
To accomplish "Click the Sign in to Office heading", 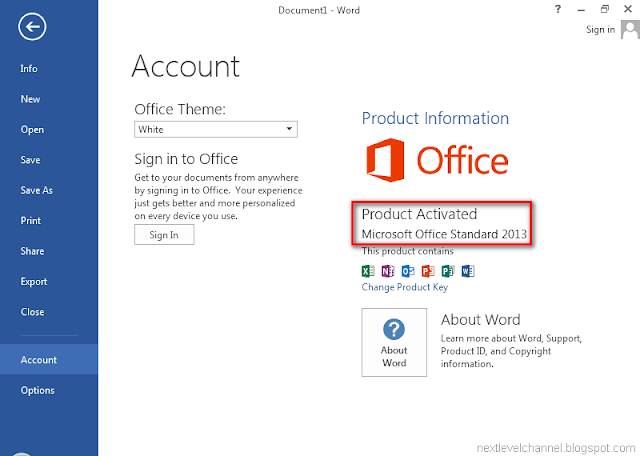I will pos(186,159).
